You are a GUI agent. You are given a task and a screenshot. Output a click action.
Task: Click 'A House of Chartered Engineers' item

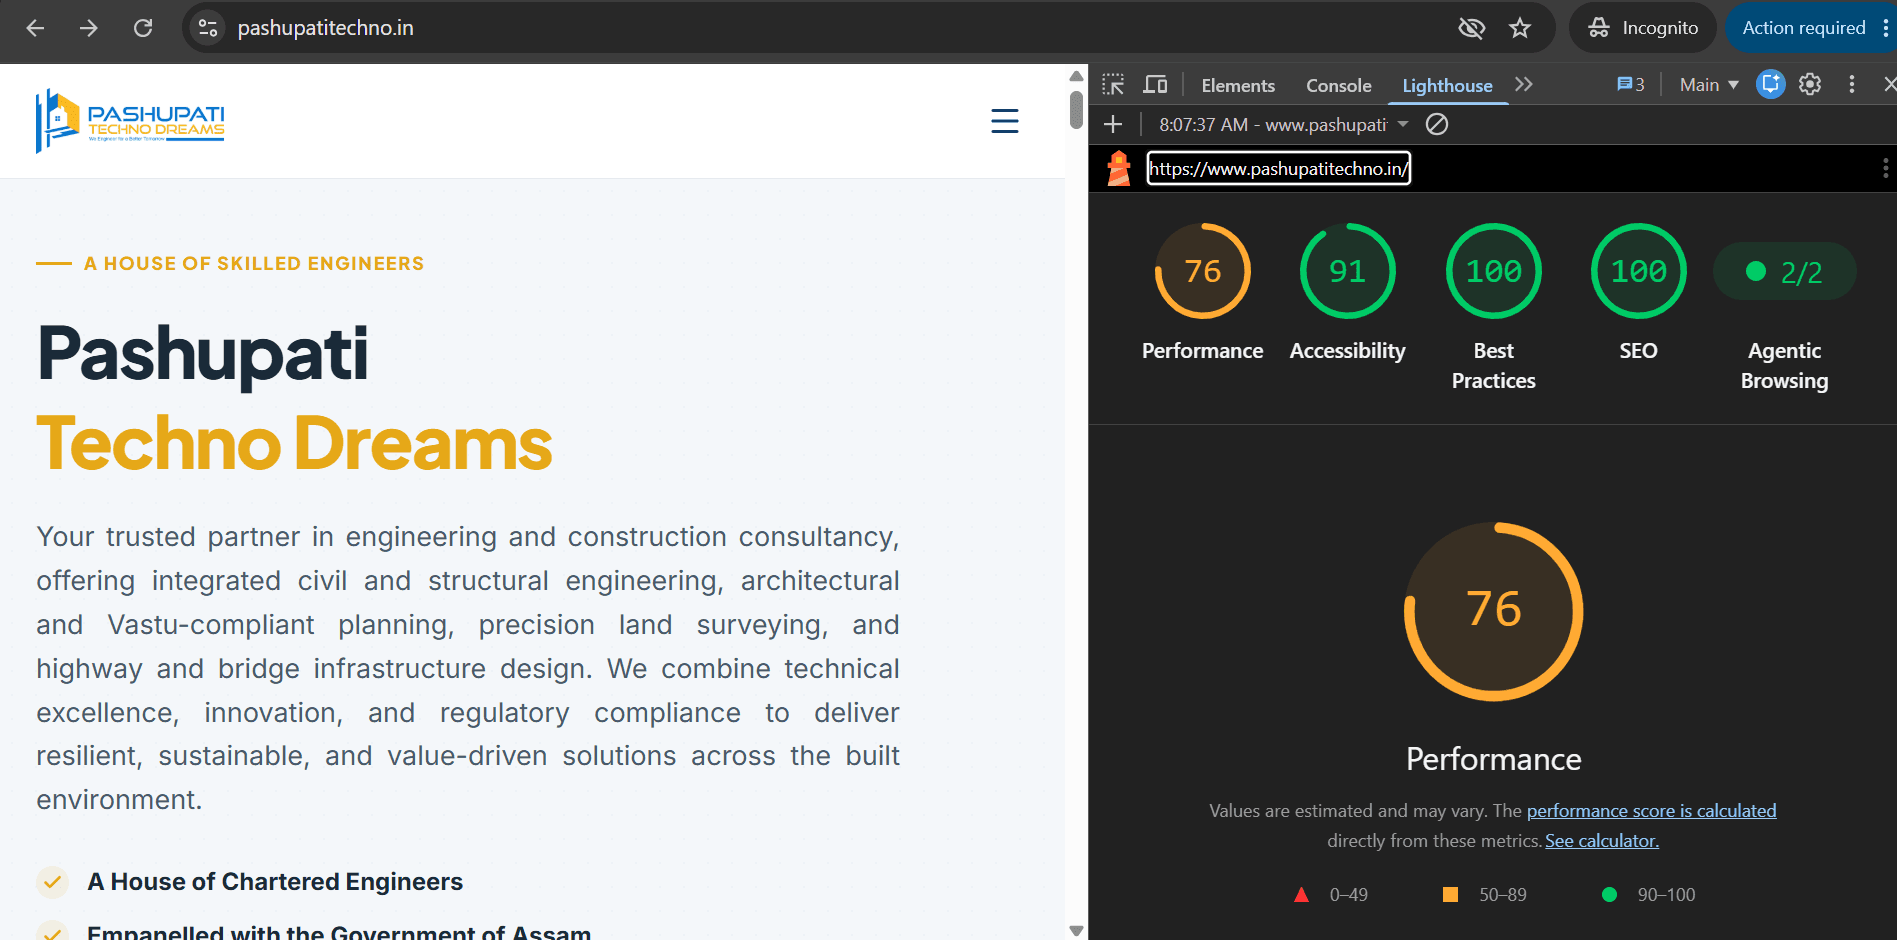275,882
